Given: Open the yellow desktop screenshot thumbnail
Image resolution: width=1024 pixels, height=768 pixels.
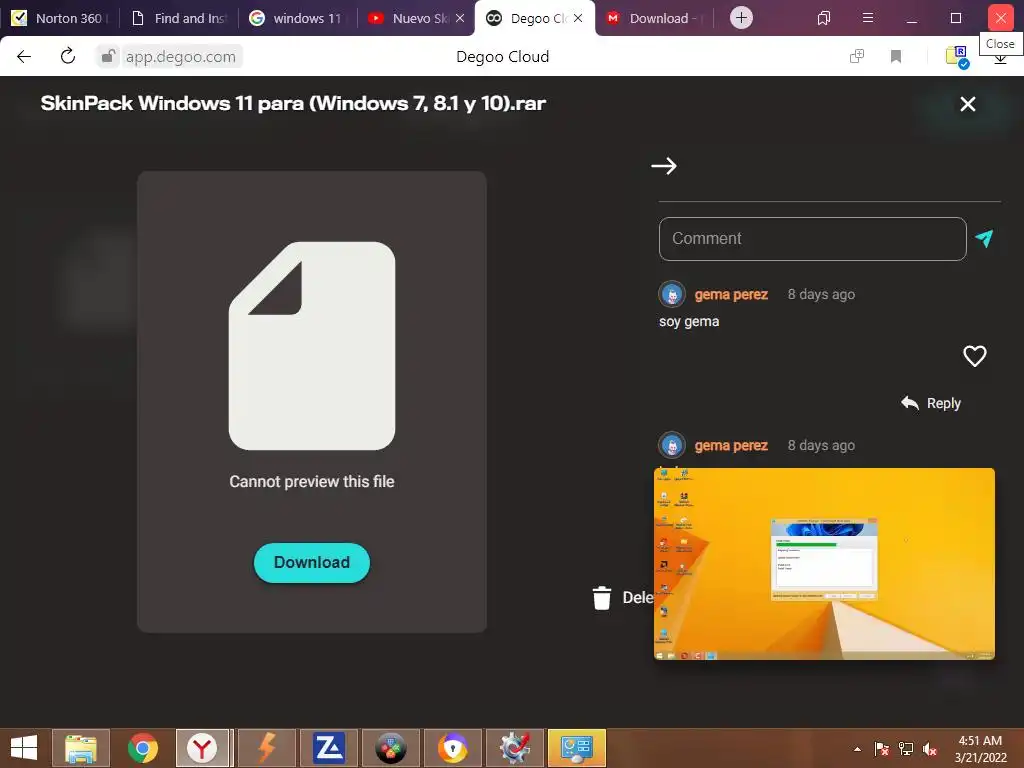Looking at the screenshot, I should click(x=824, y=564).
